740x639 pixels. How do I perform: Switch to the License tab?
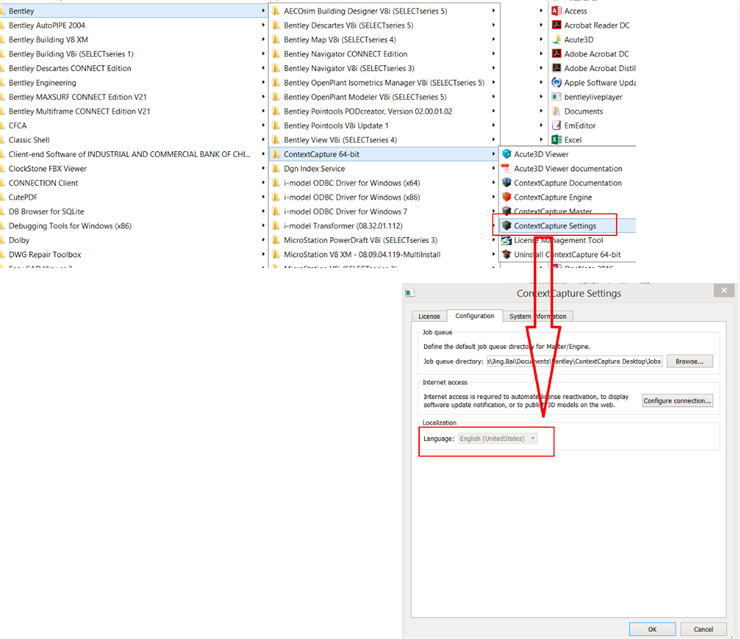(x=429, y=316)
